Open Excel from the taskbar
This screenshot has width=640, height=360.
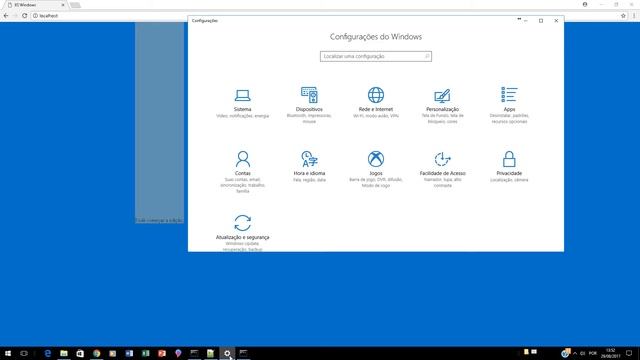(146, 353)
